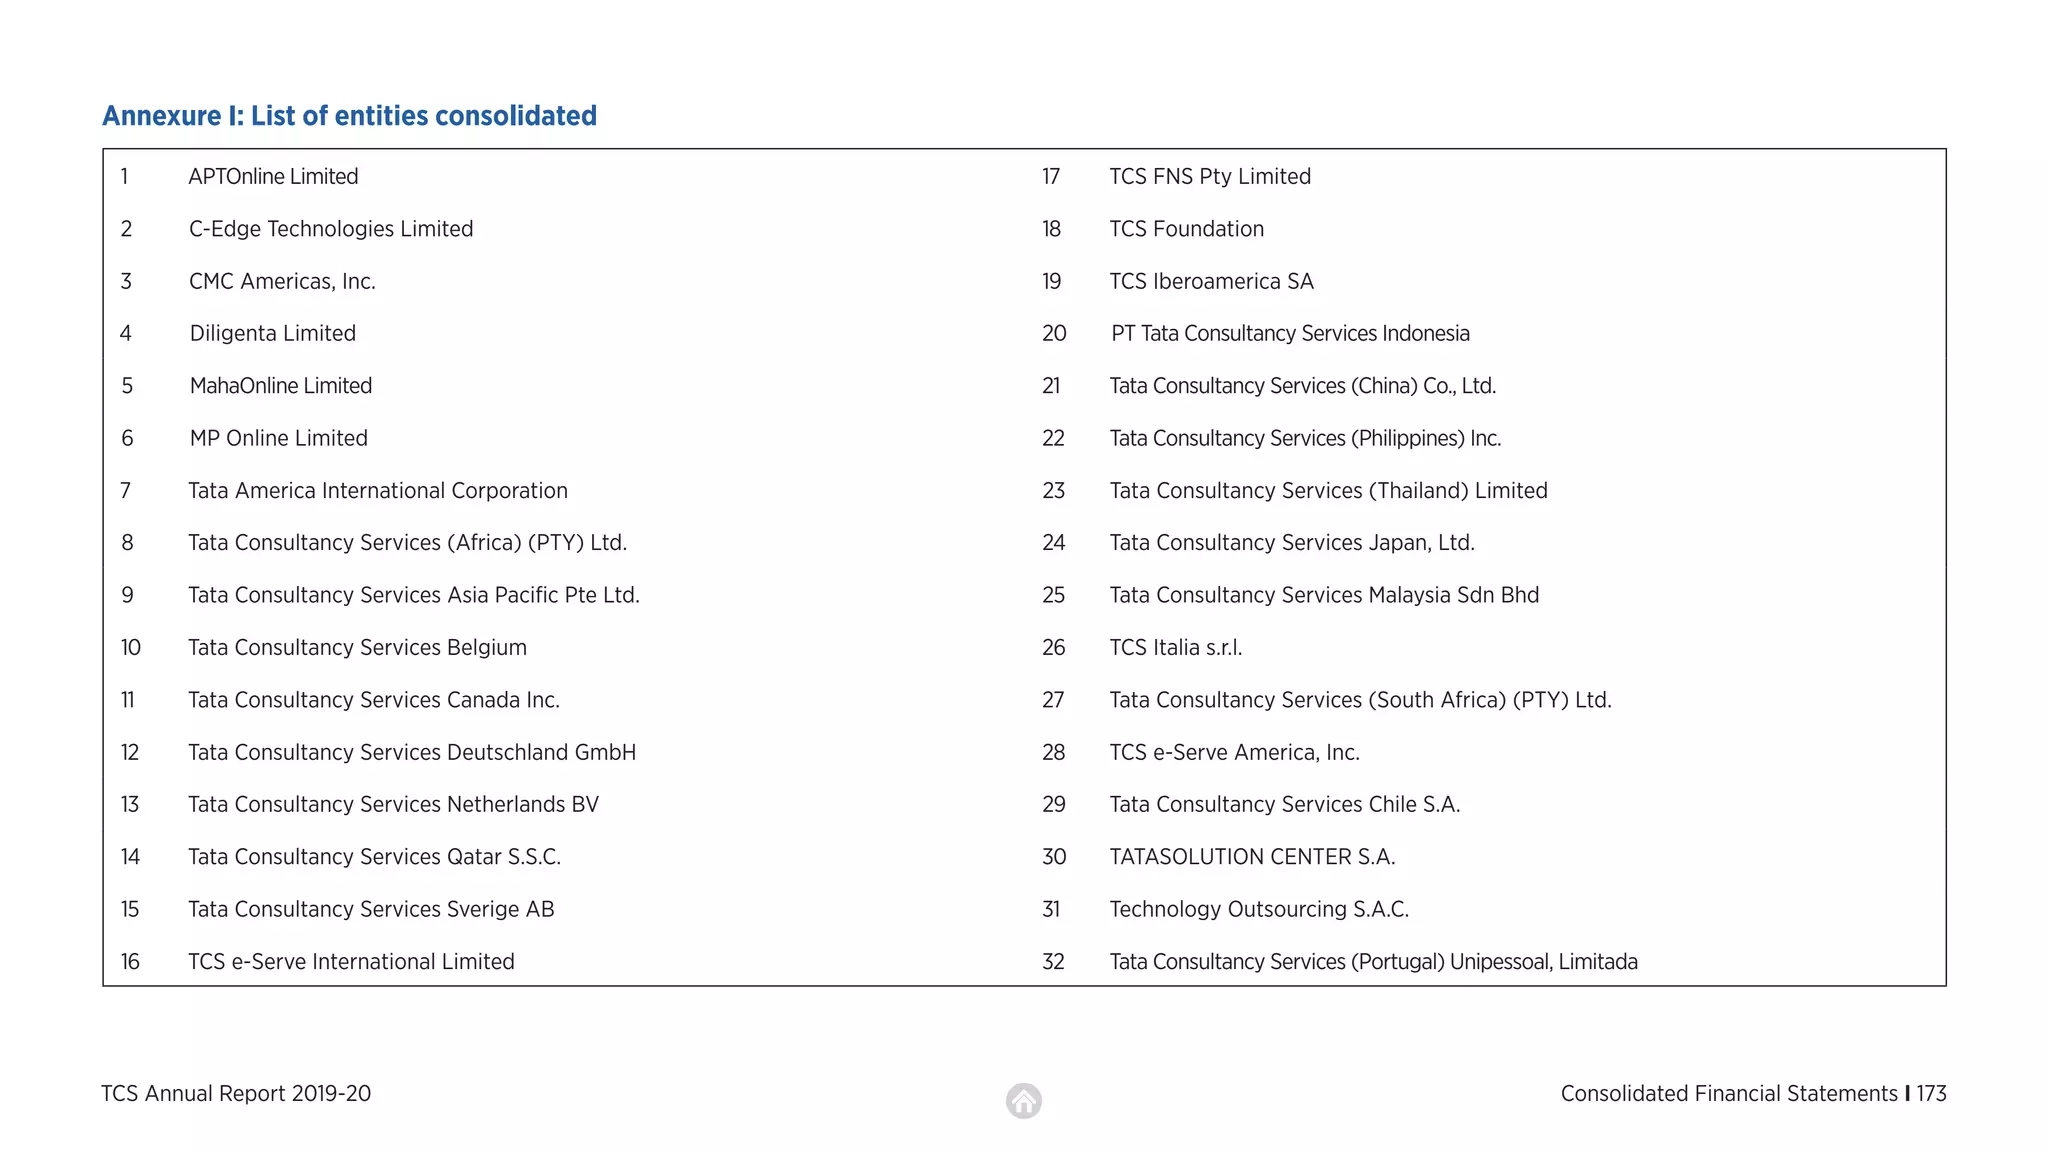Click the Annexure I heading
This screenshot has height=1153, width=2048.
tap(349, 116)
